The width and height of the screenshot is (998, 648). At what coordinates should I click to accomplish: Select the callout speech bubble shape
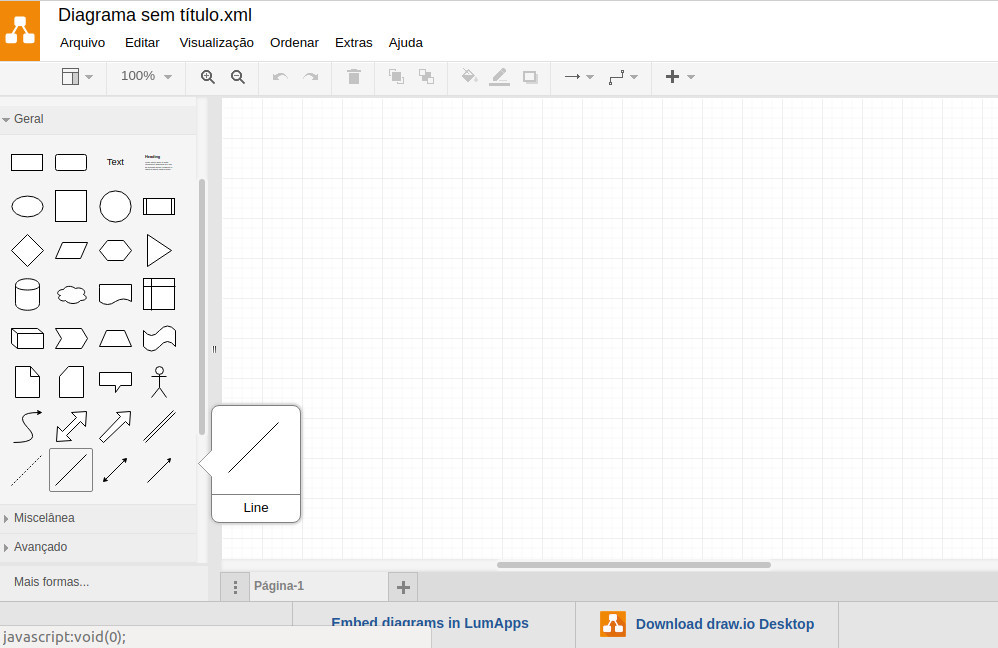point(115,382)
